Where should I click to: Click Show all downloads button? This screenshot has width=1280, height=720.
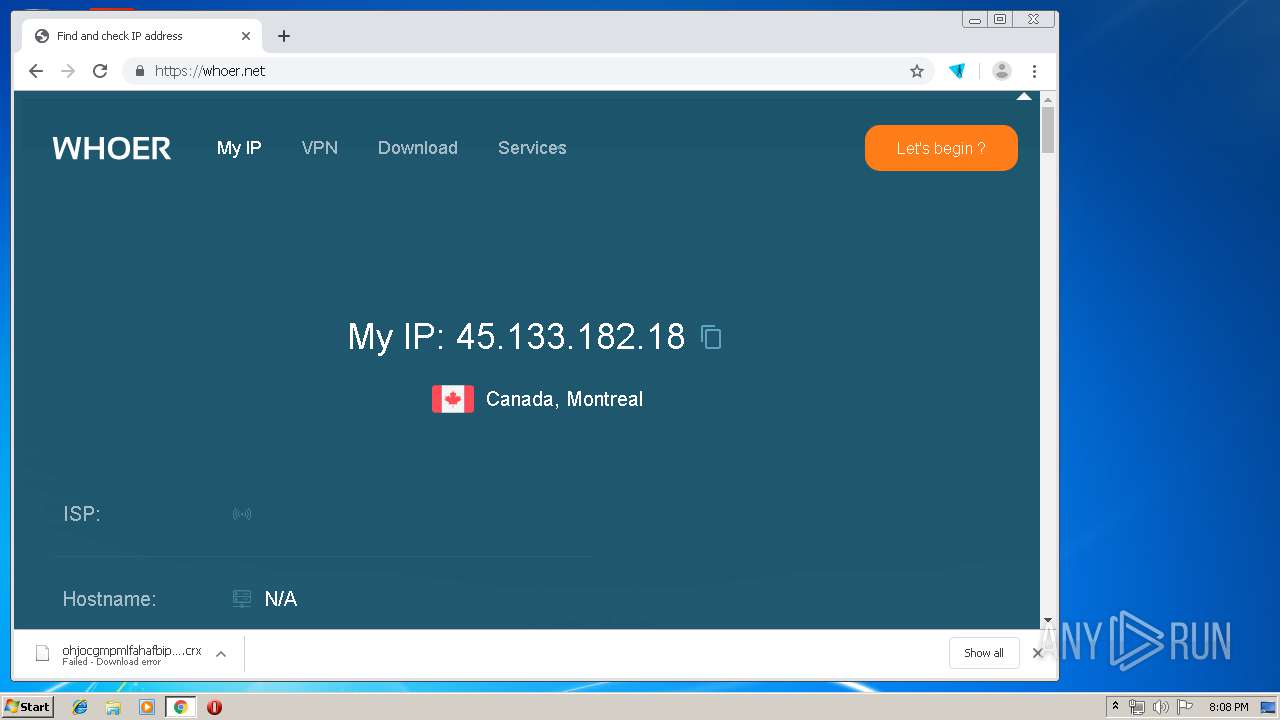point(984,653)
